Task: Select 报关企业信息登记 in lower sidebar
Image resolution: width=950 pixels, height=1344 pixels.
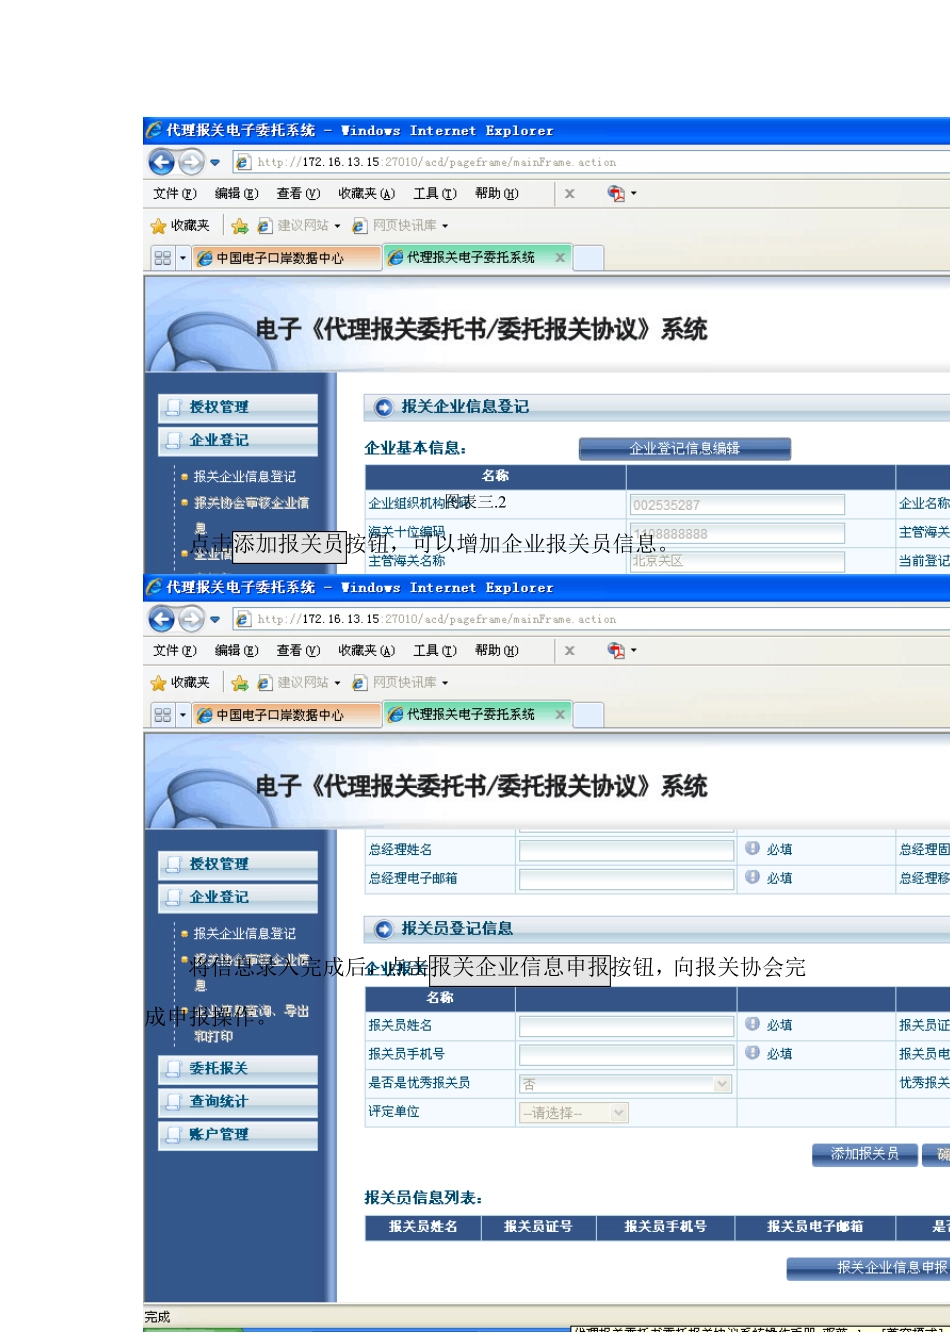Action: click(x=244, y=934)
